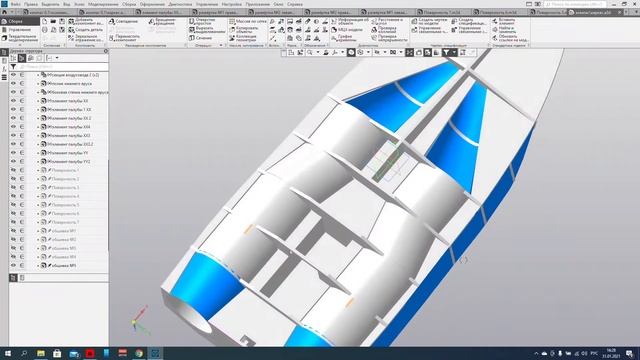Switch to Поверхность 7.m3d document tab
This screenshot has height=360, width=640.
coord(445,13)
